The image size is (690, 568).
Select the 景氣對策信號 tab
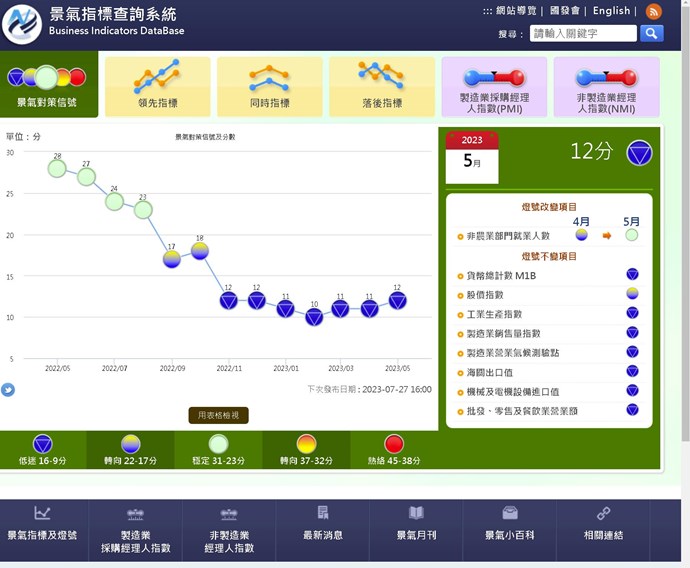click(47, 86)
